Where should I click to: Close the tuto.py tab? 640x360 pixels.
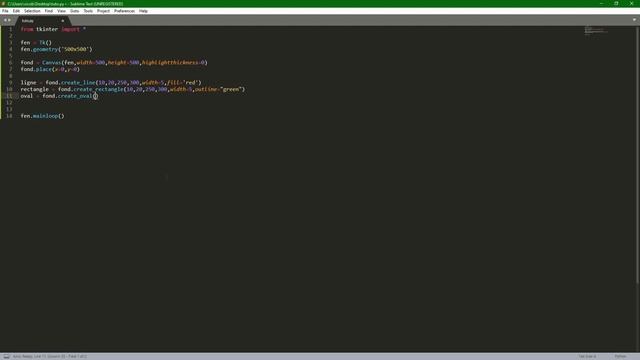click(63, 20)
